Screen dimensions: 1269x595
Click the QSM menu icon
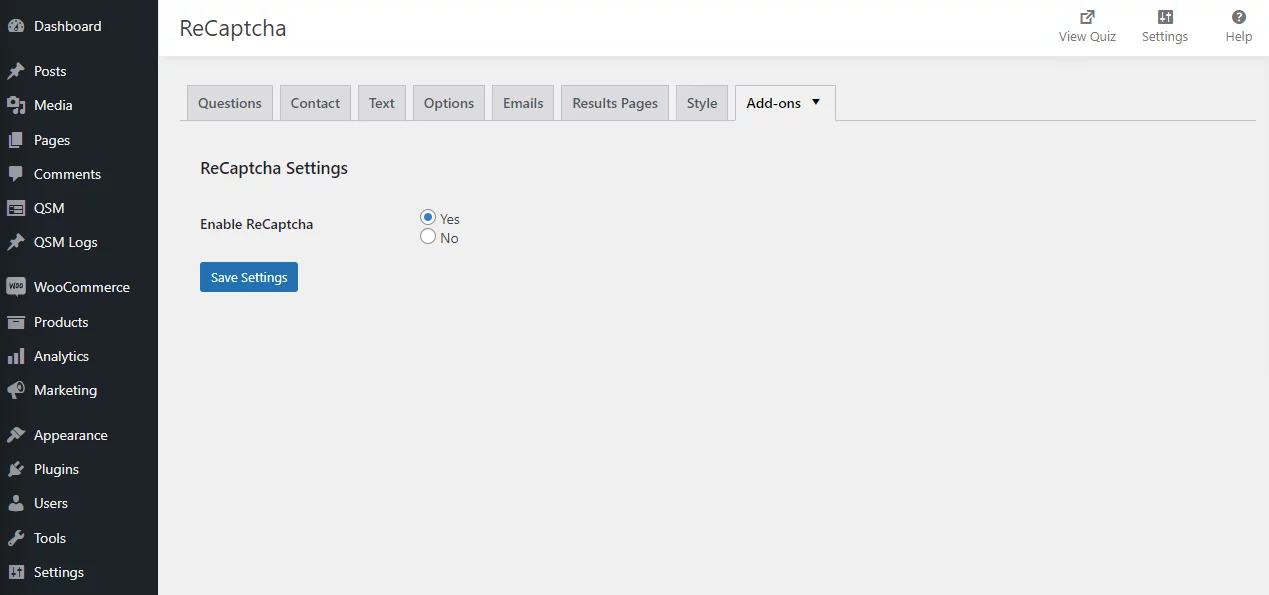click(16, 208)
